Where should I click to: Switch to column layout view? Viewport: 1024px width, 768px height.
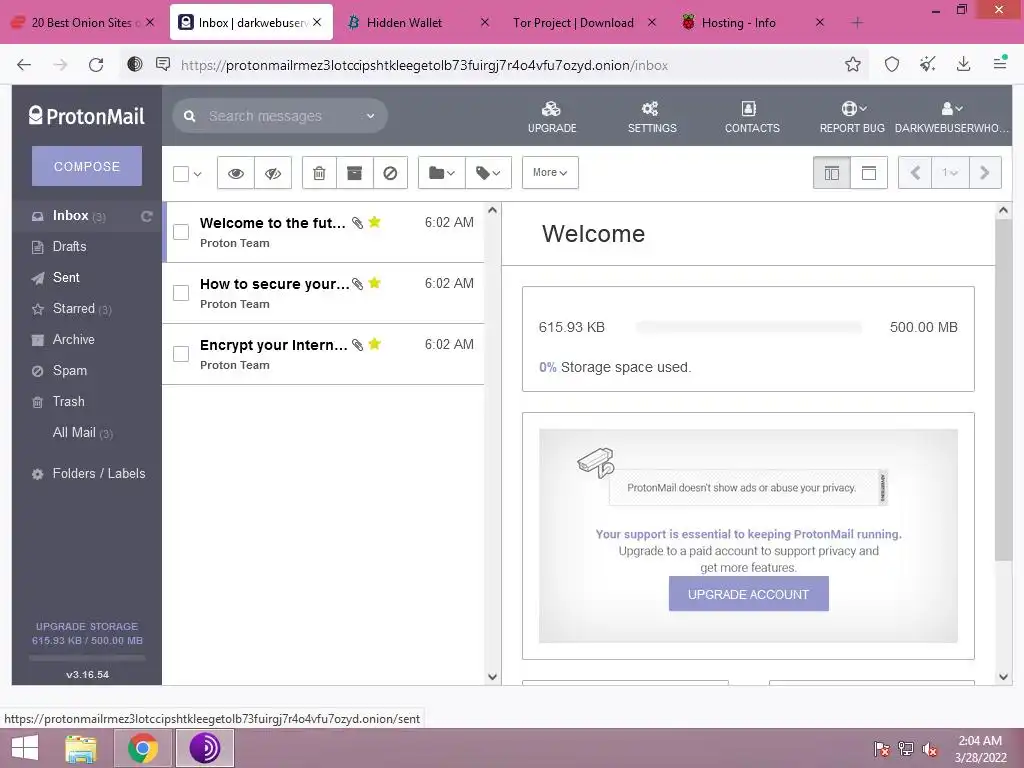(832, 173)
